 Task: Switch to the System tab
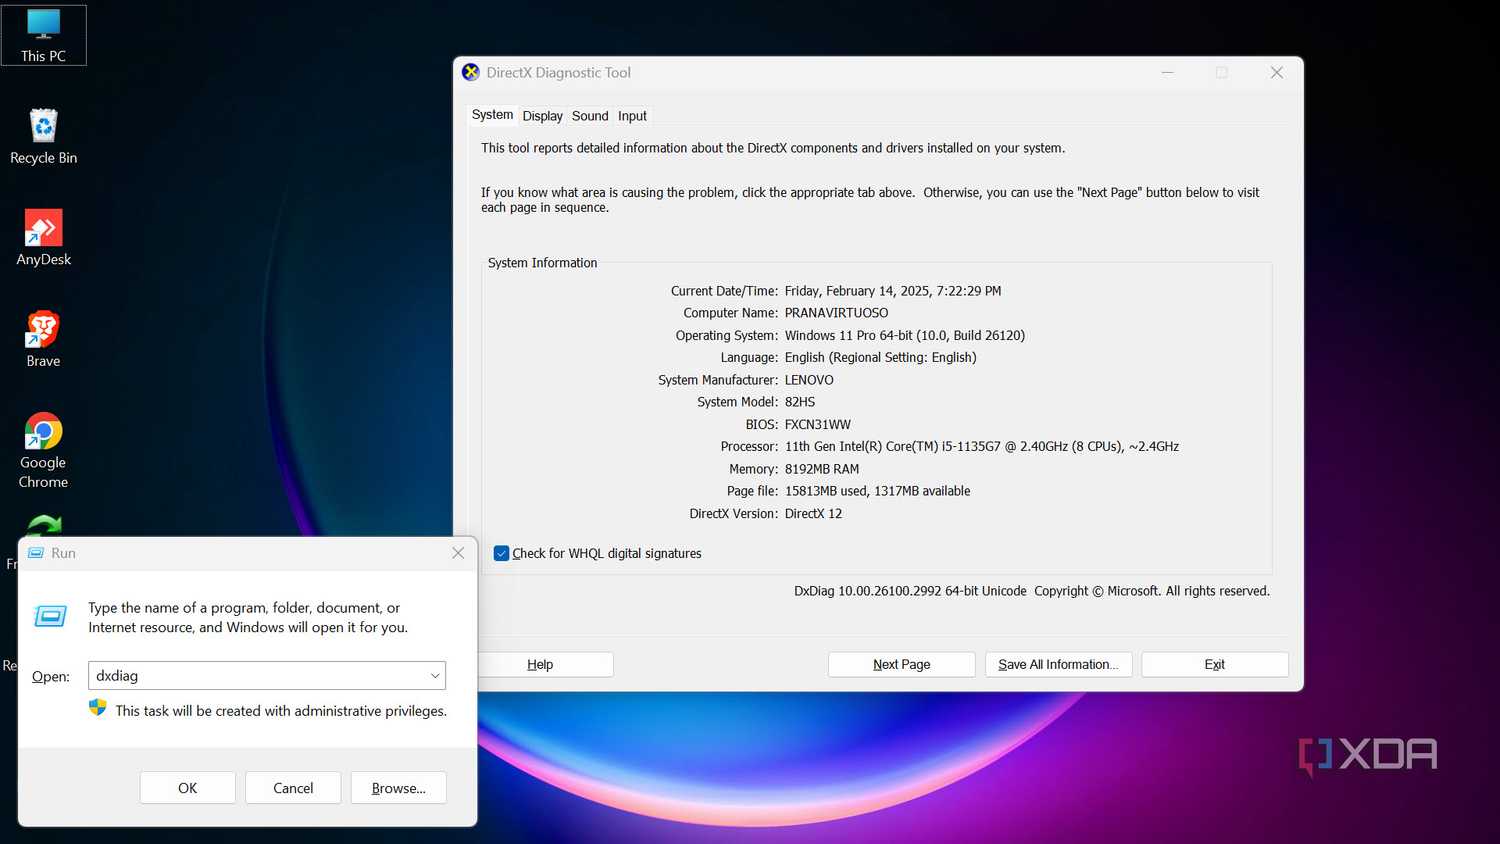[492, 115]
